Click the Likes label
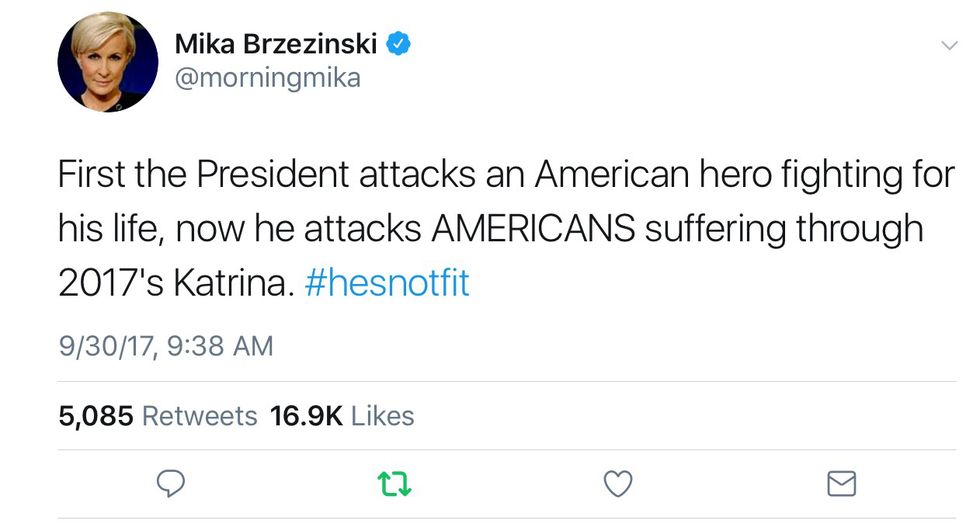This screenshot has height=530, width=980. tap(383, 415)
